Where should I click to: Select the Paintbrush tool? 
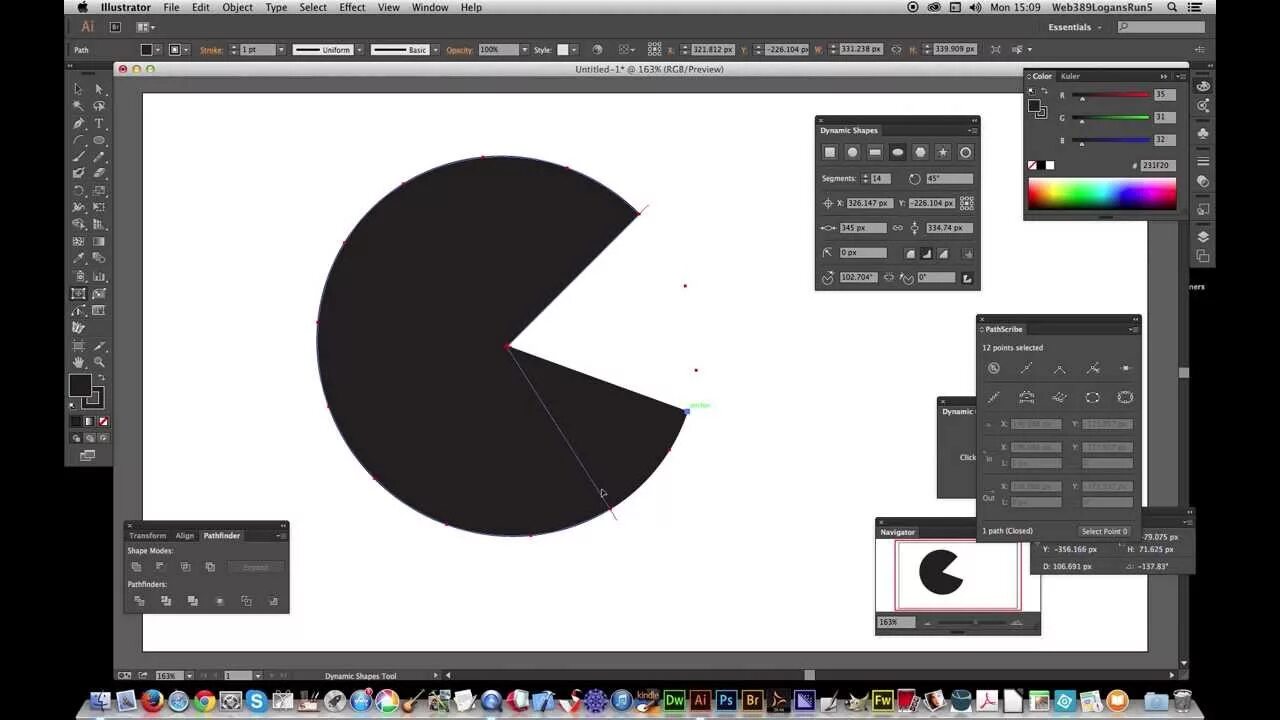point(78,157)
